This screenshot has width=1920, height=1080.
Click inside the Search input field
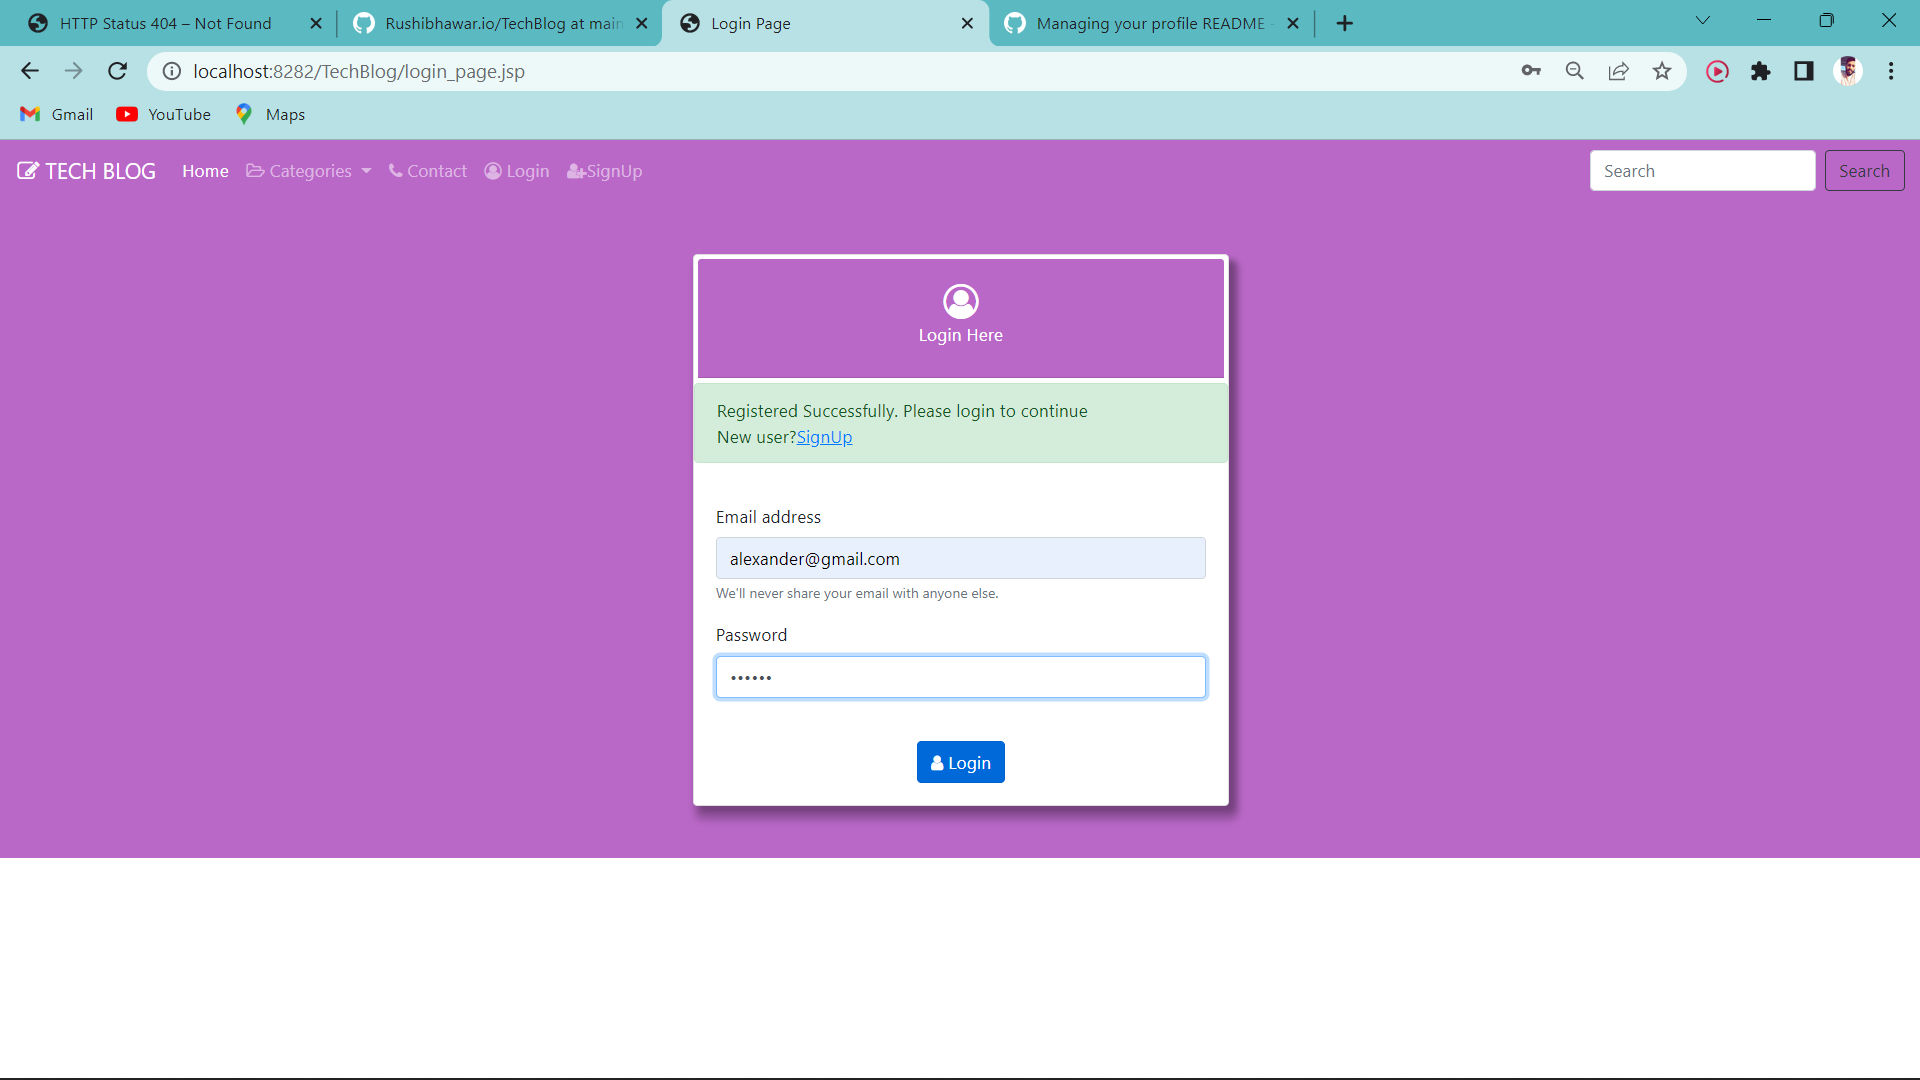tap(1702, 170)
